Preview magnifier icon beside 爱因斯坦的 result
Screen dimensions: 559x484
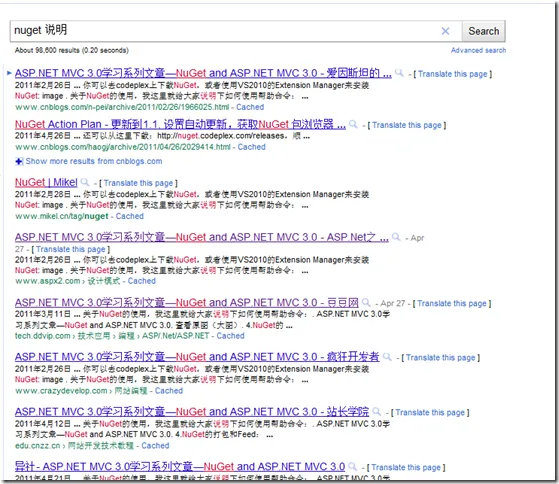click(399, 73)
